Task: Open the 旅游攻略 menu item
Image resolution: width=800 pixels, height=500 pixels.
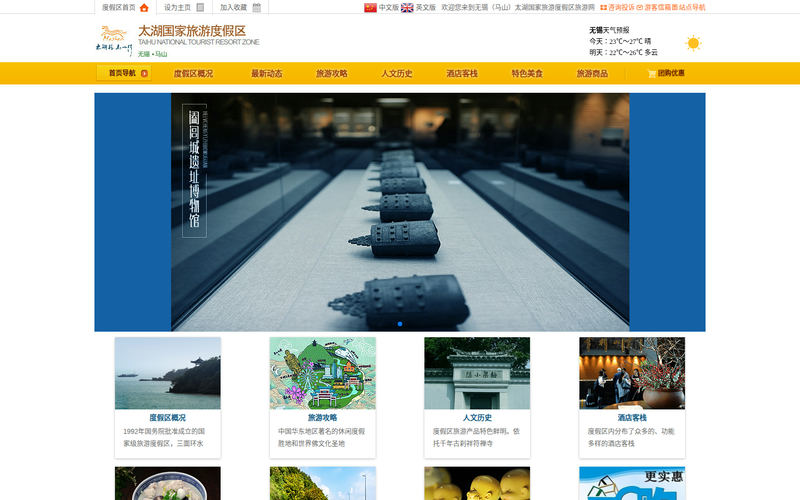Action: [332, 73]
